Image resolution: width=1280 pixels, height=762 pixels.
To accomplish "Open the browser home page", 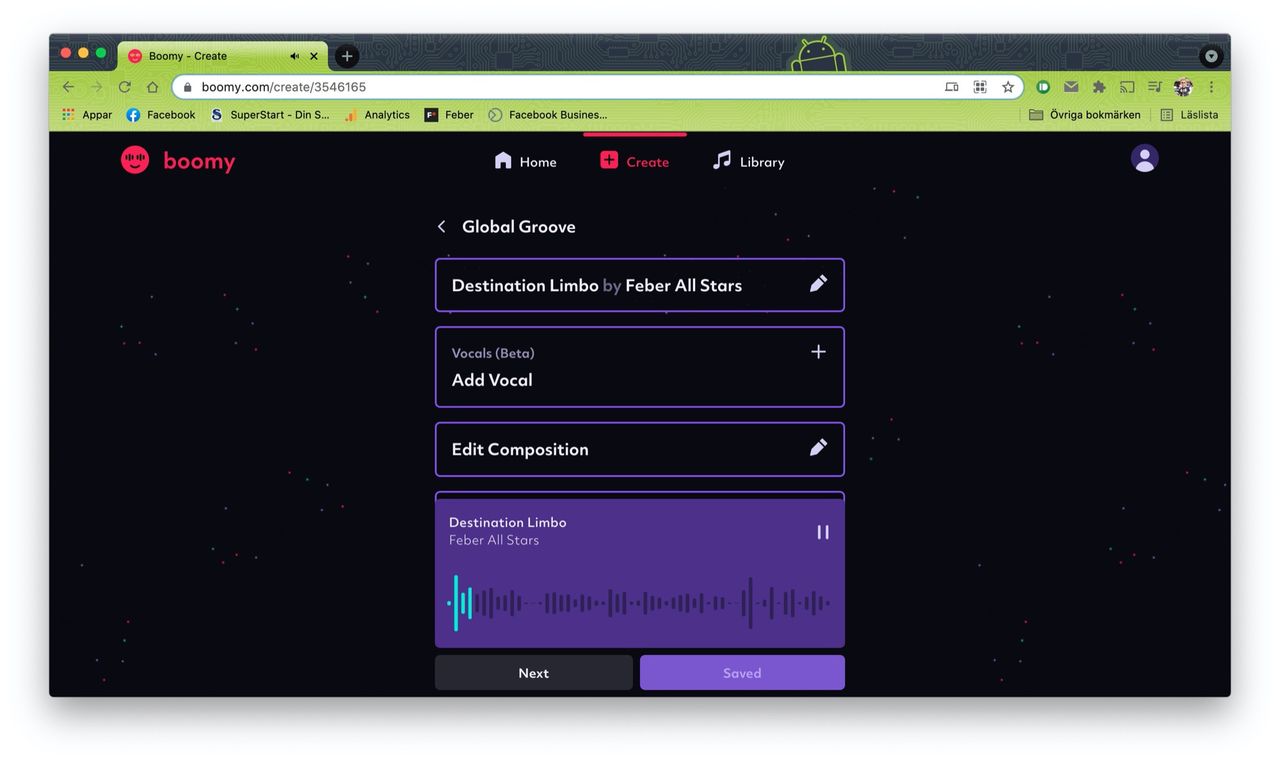I will click(x=152, y=87).
